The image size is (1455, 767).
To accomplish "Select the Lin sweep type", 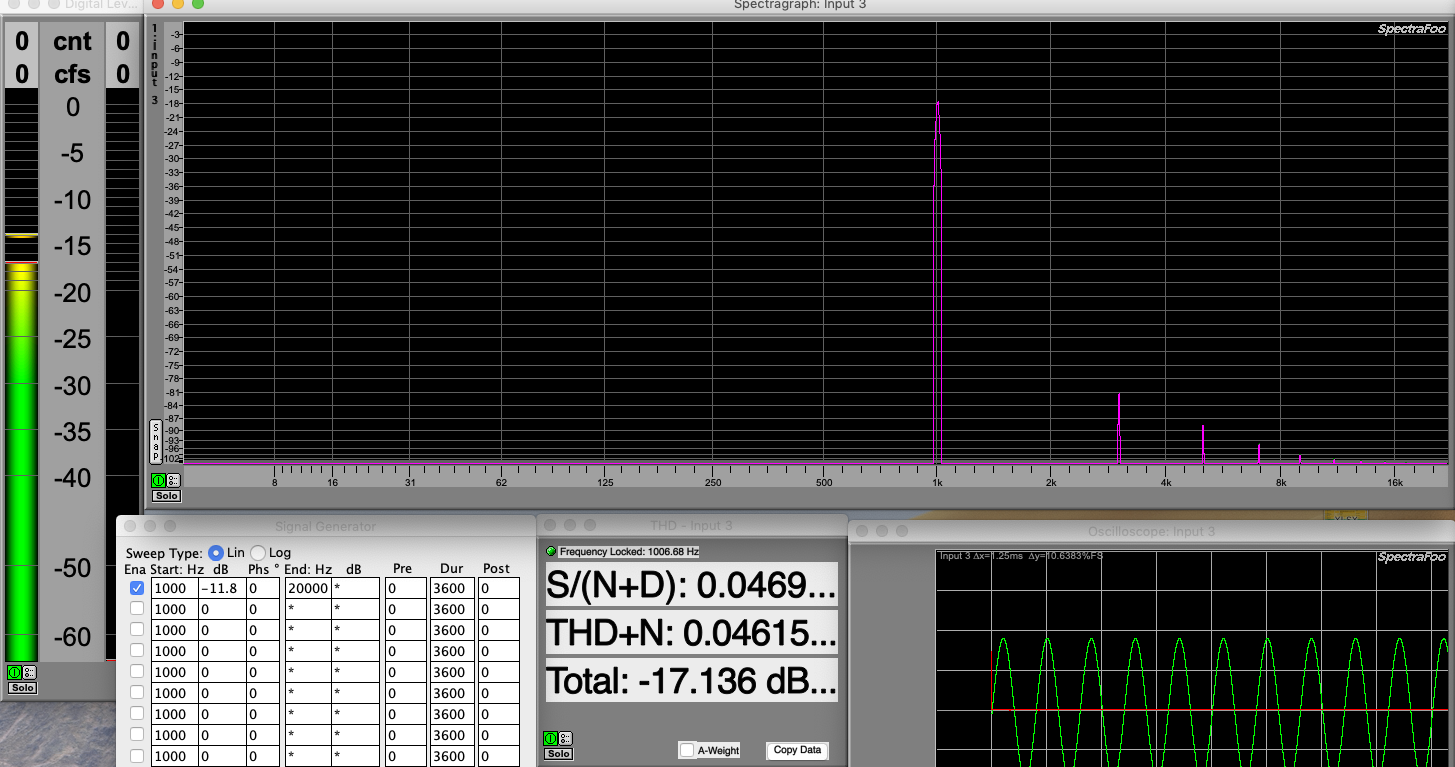I will click(216, 553).
